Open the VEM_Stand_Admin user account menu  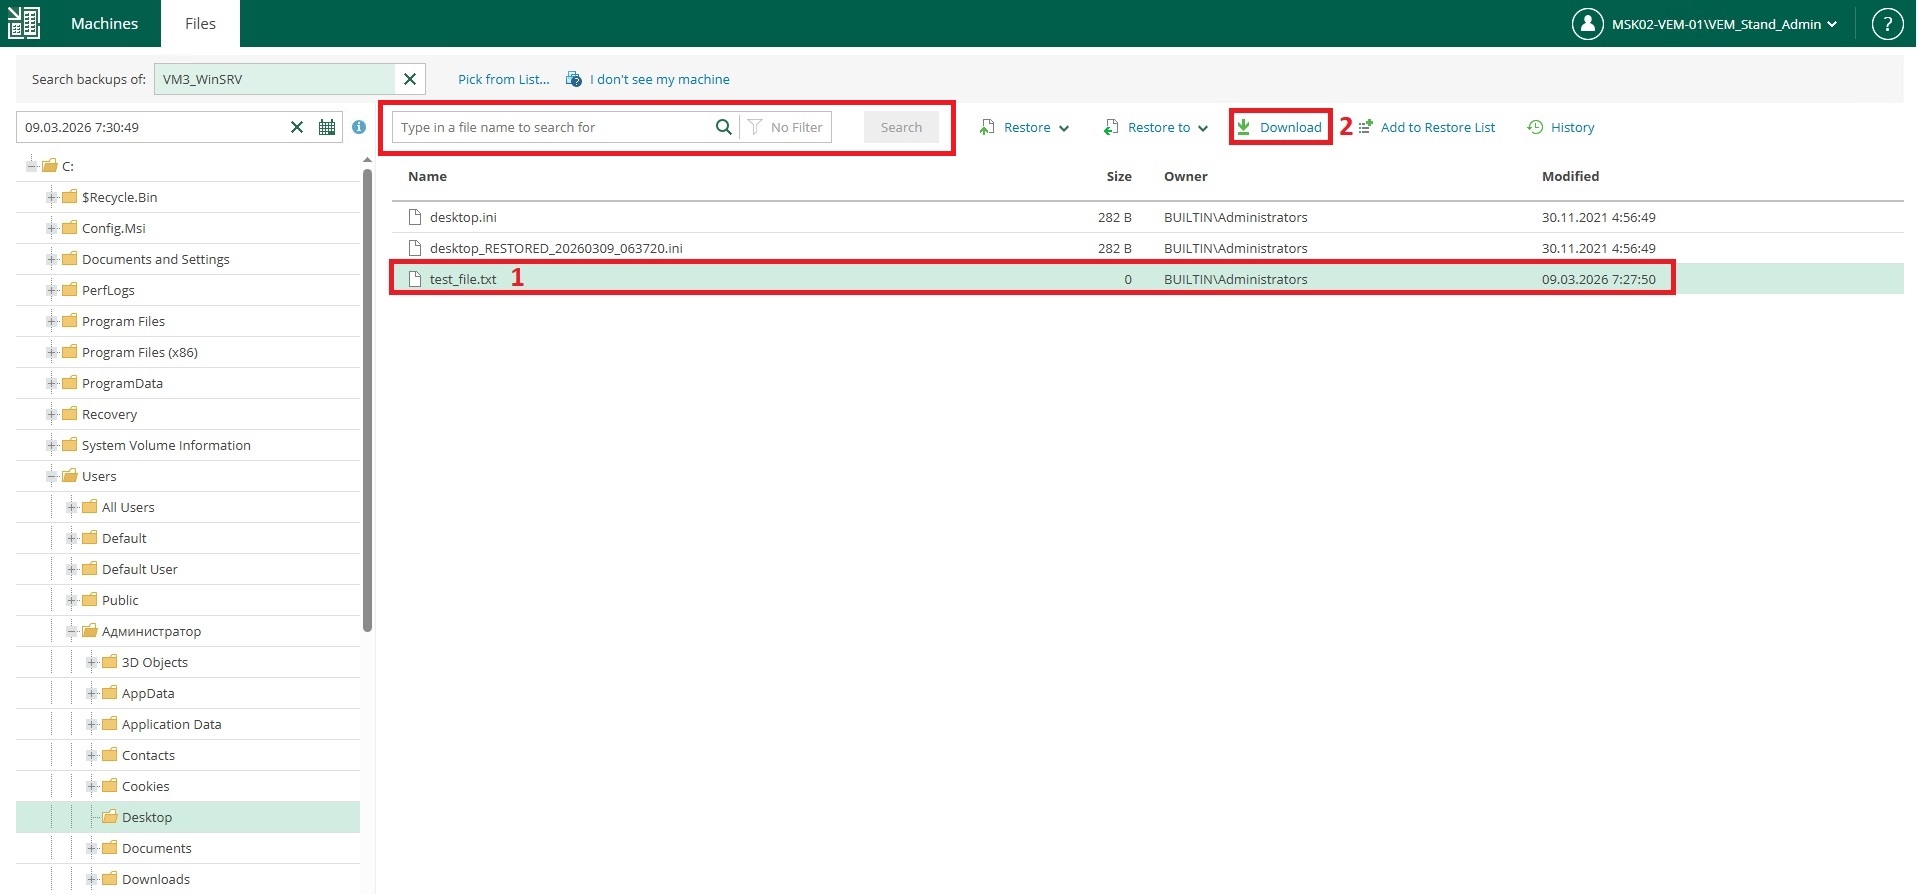click(1724, 24)
